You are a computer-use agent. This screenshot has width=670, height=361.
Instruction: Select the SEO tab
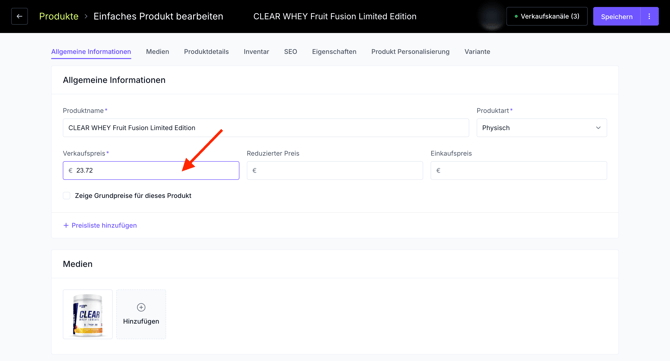pos(290,52)
